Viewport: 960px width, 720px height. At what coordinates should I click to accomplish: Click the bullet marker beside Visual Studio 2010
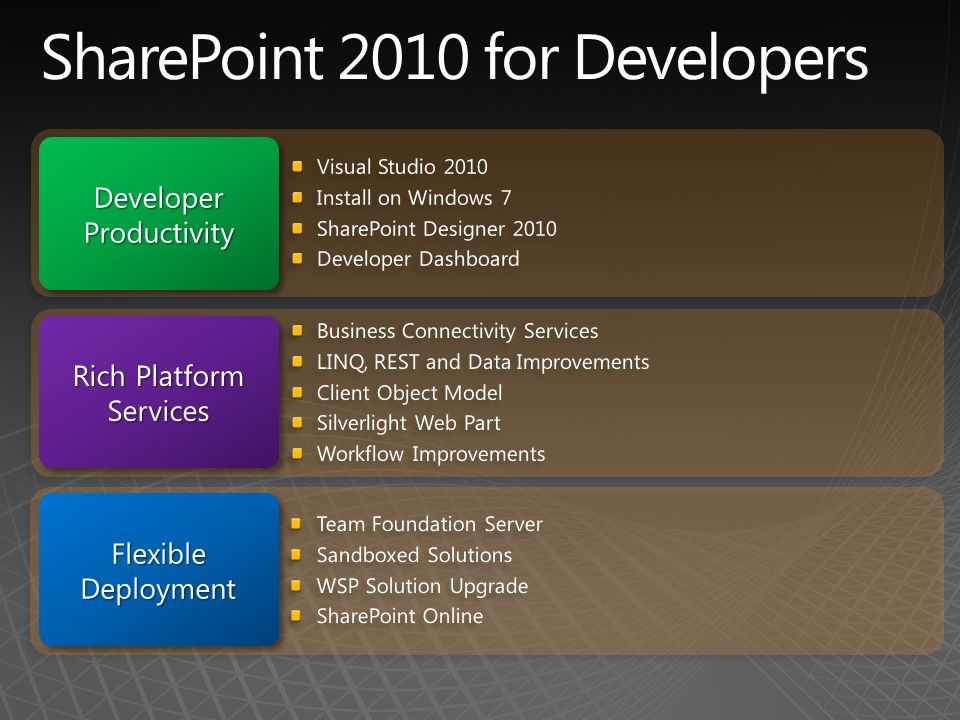(x=298, y=166)
